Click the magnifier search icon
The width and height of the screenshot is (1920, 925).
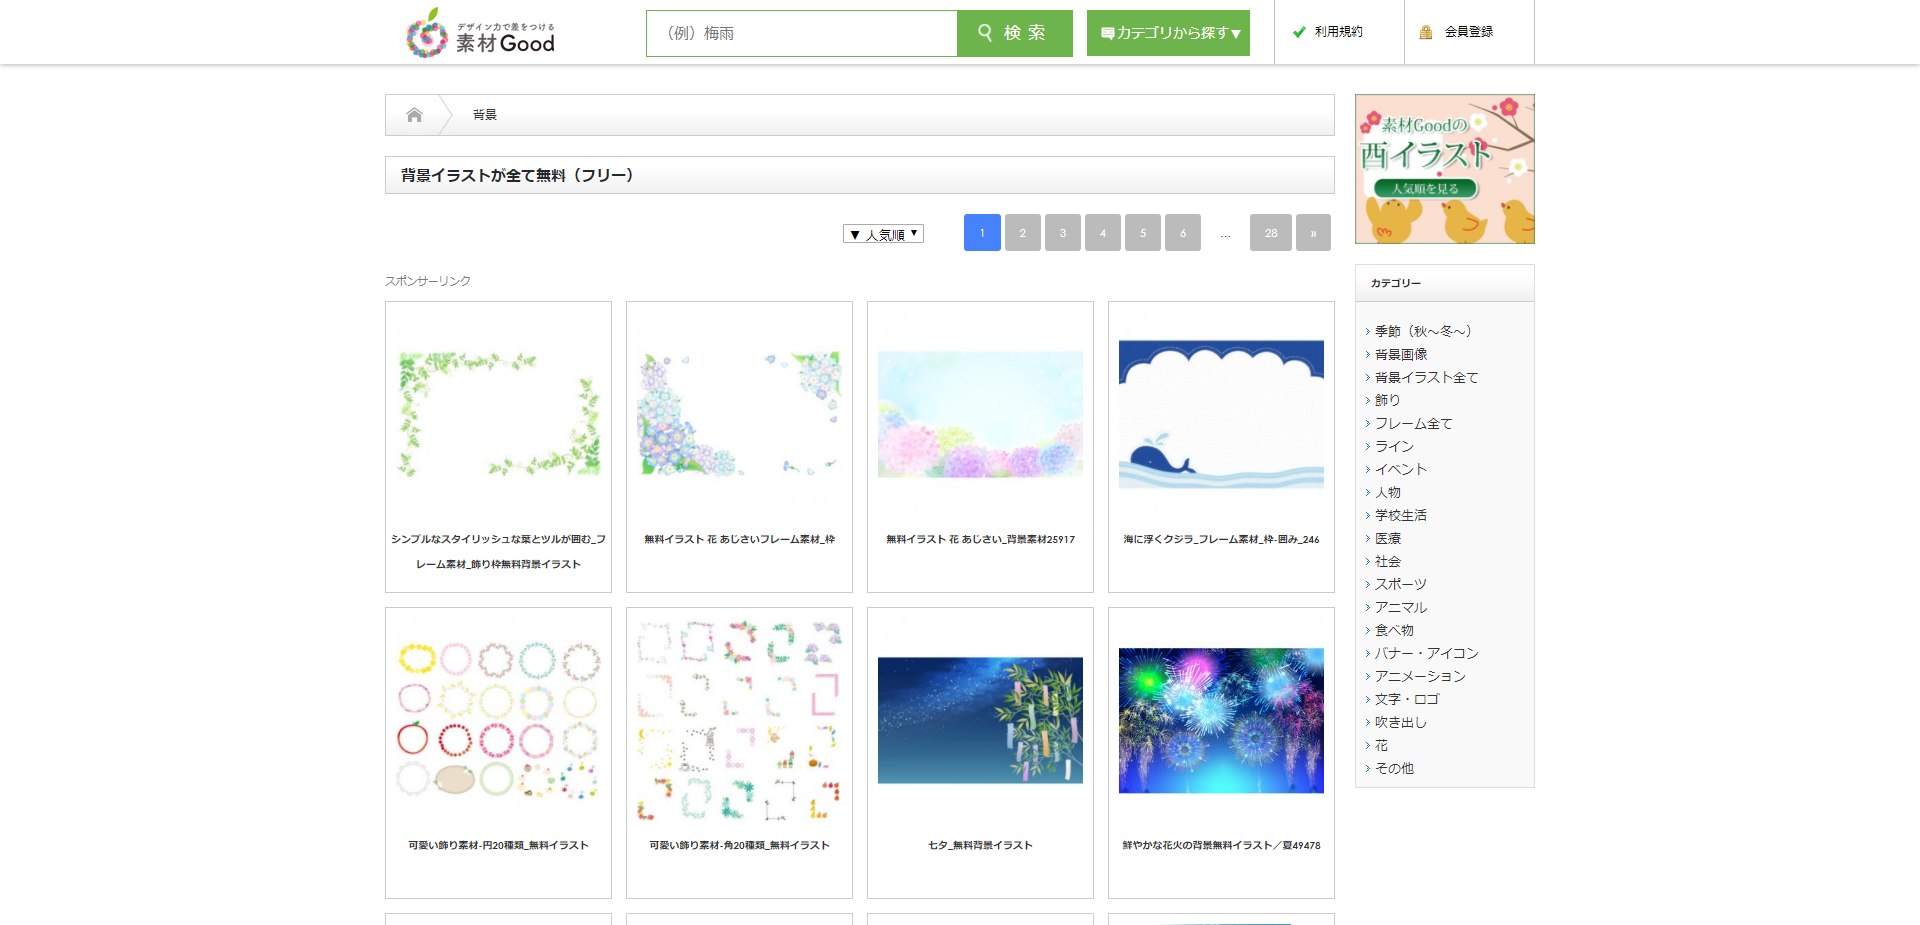click(x=986, y=33)
